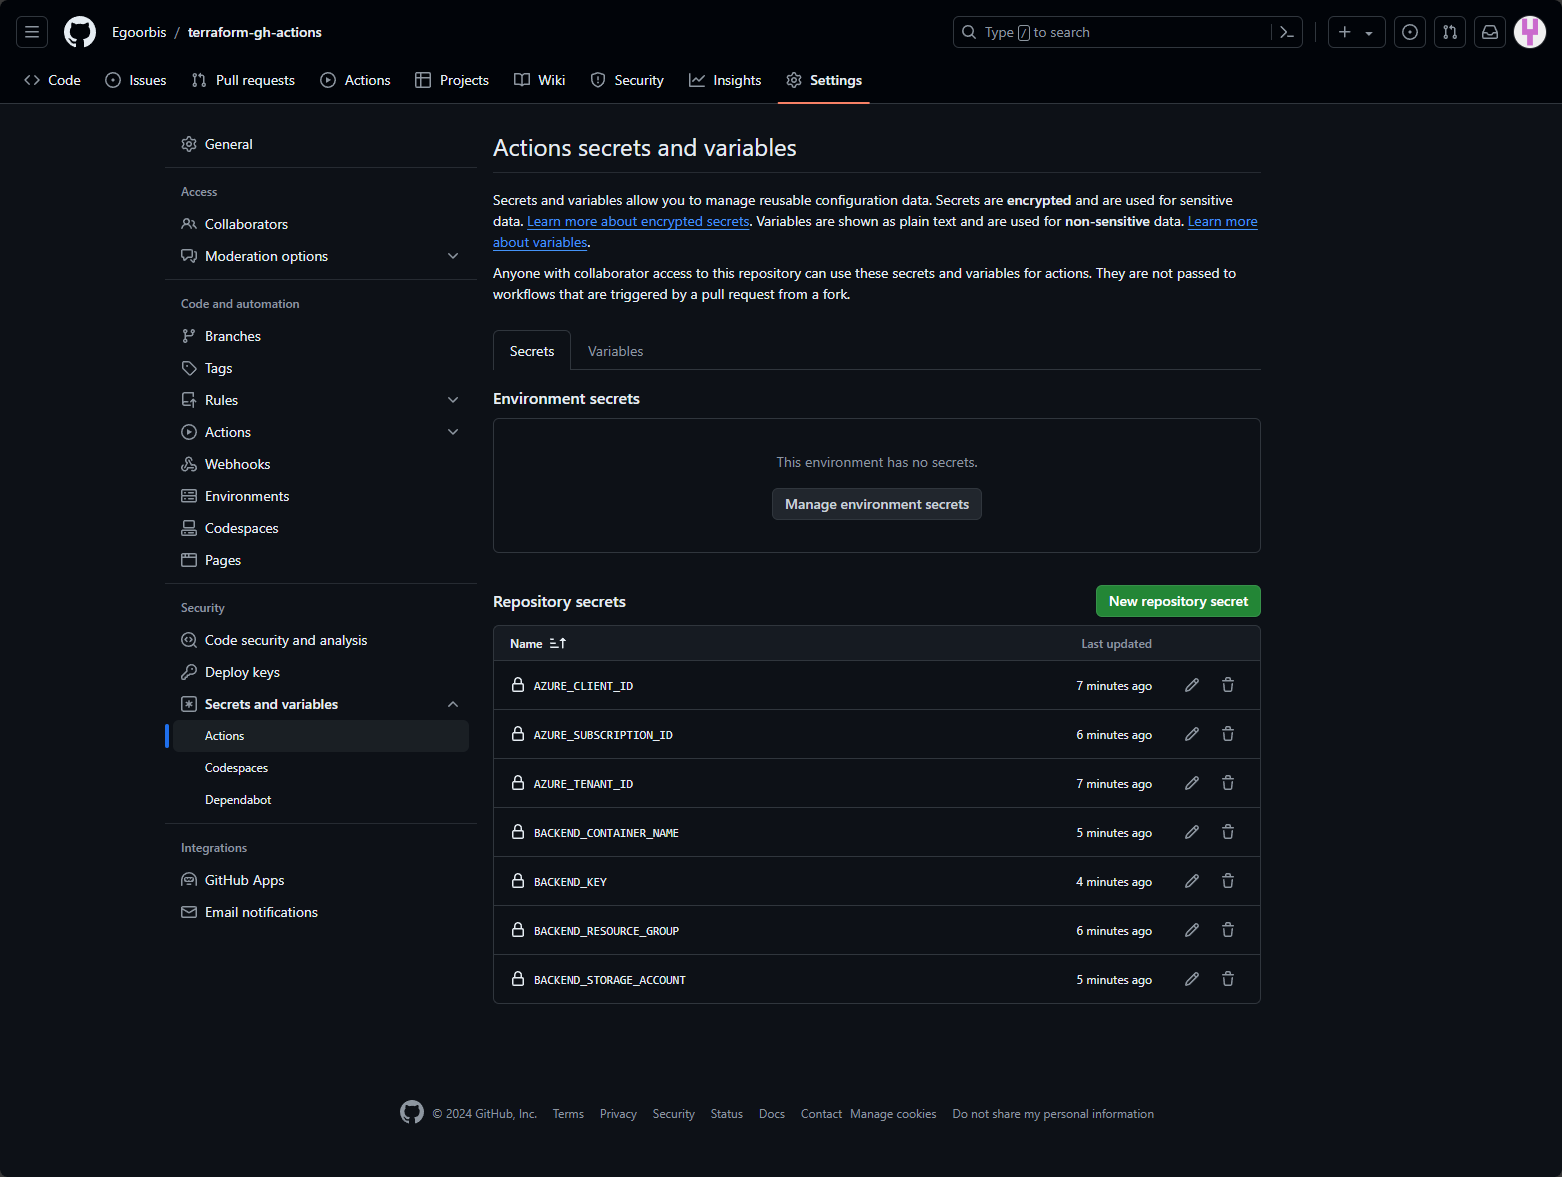Edit the BACKEND_STORAGE_ACCOUNT secret
This screenshot has width=1562, height=1177.
1191,979
